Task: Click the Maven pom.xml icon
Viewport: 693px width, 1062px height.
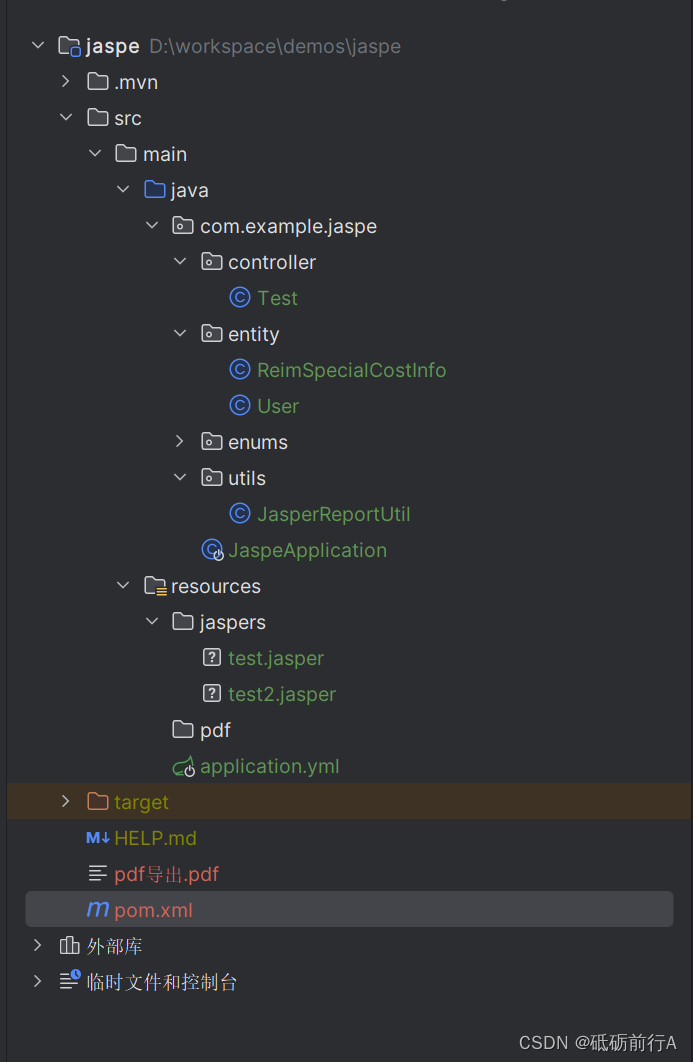Action: tap(98, 910)
